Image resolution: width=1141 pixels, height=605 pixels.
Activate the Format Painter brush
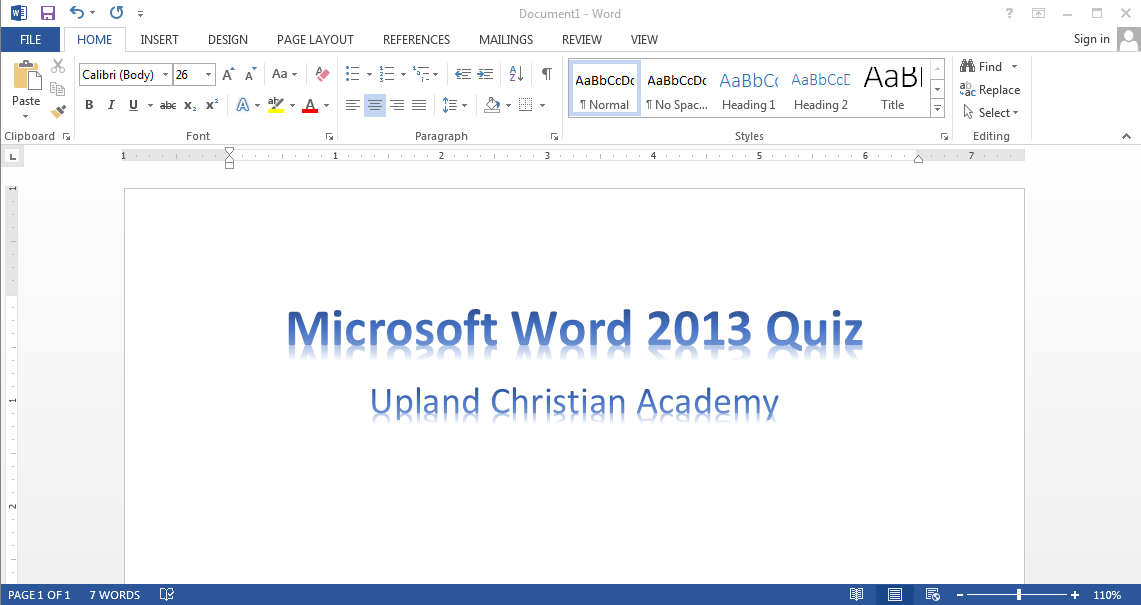[58, 111]
